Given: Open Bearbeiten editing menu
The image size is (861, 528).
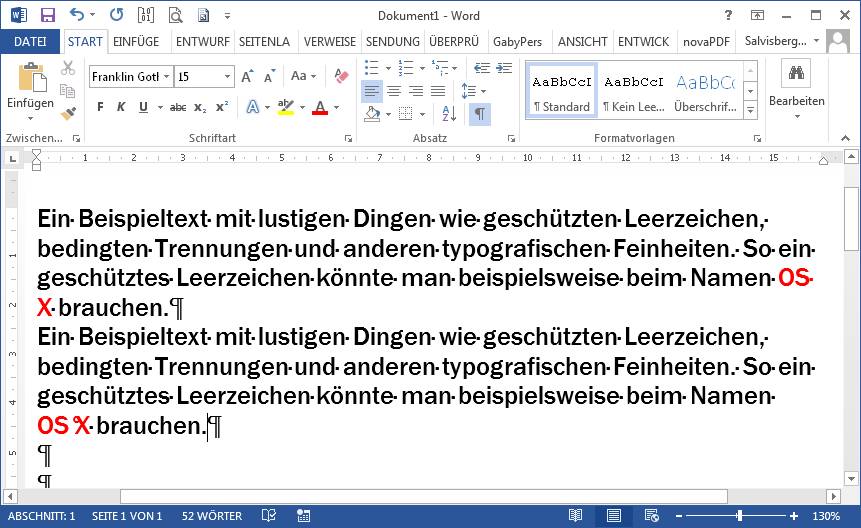Looking at the screenshot, I should [797, 91].
